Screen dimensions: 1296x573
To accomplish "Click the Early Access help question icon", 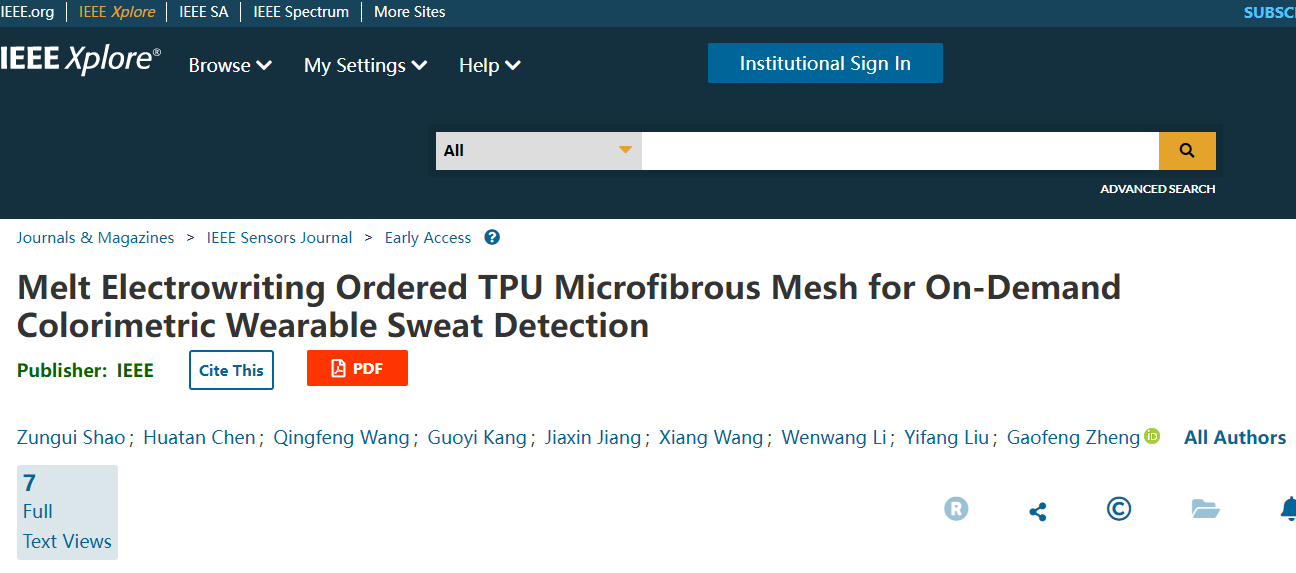I will pos(492,238).
